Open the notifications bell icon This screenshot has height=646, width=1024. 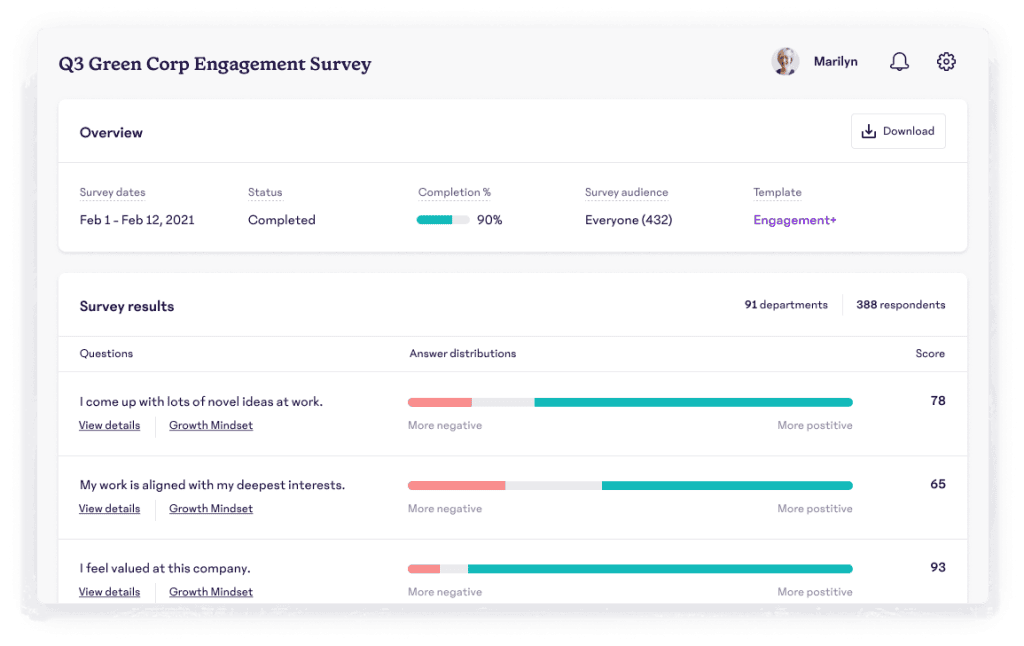tap(899, 61)
